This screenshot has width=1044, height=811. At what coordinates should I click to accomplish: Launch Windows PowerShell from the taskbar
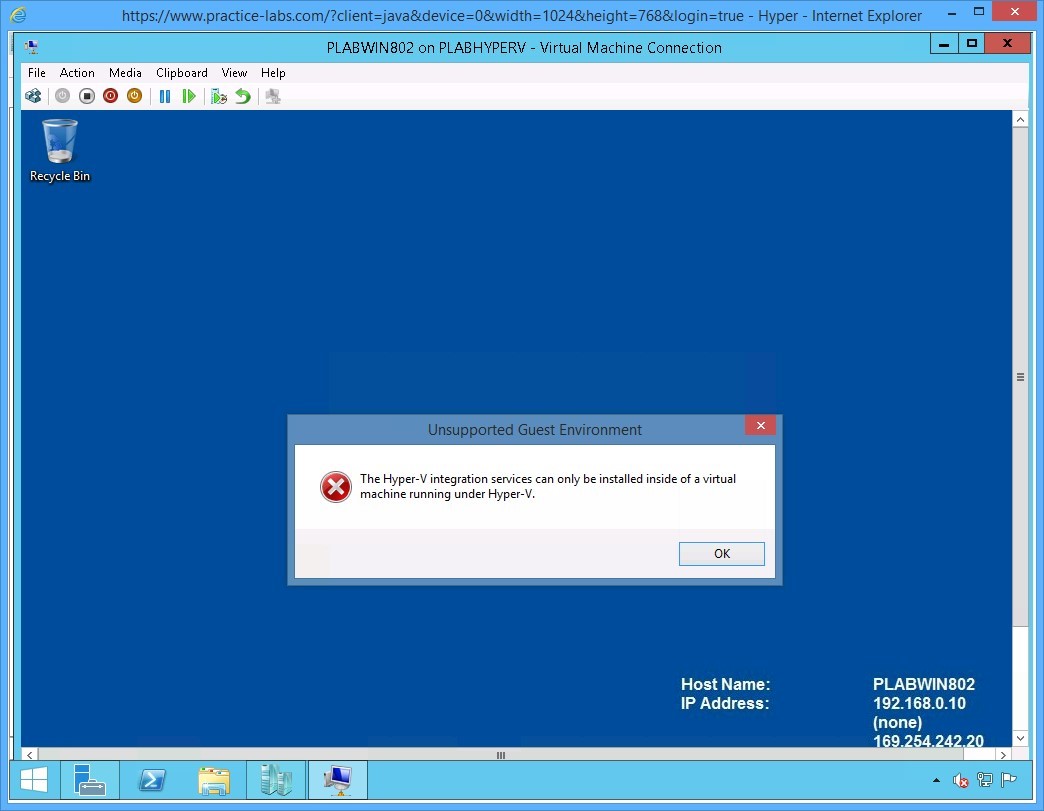click(152, 780)
